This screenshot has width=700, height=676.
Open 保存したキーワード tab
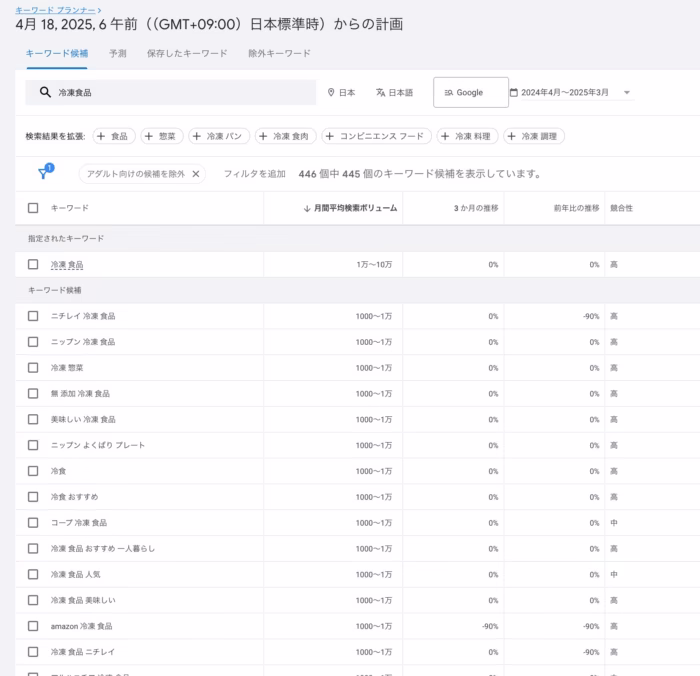click(187, 54)
